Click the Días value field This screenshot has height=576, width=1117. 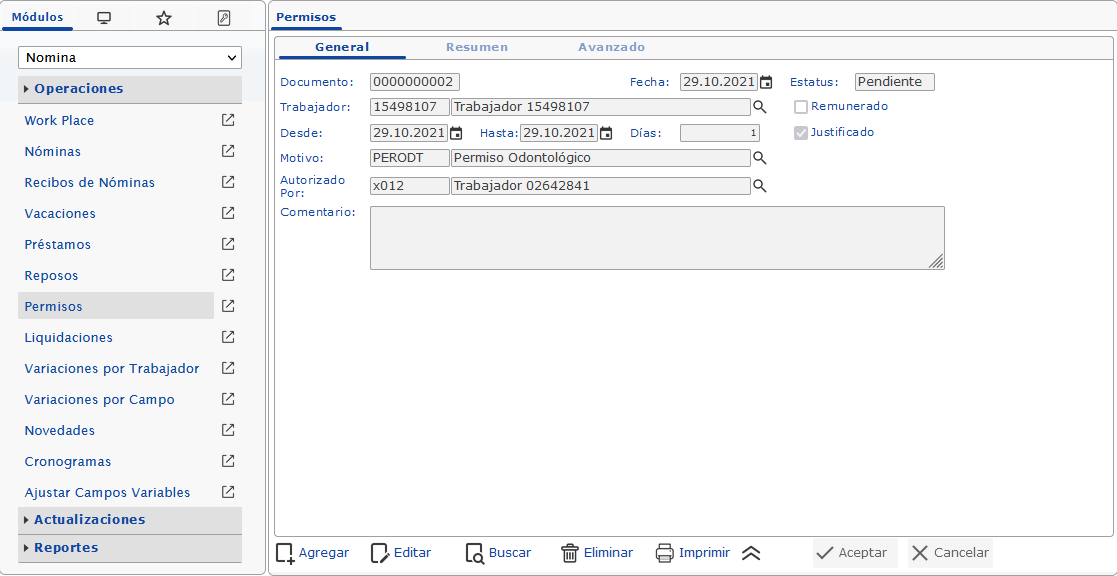719,133
